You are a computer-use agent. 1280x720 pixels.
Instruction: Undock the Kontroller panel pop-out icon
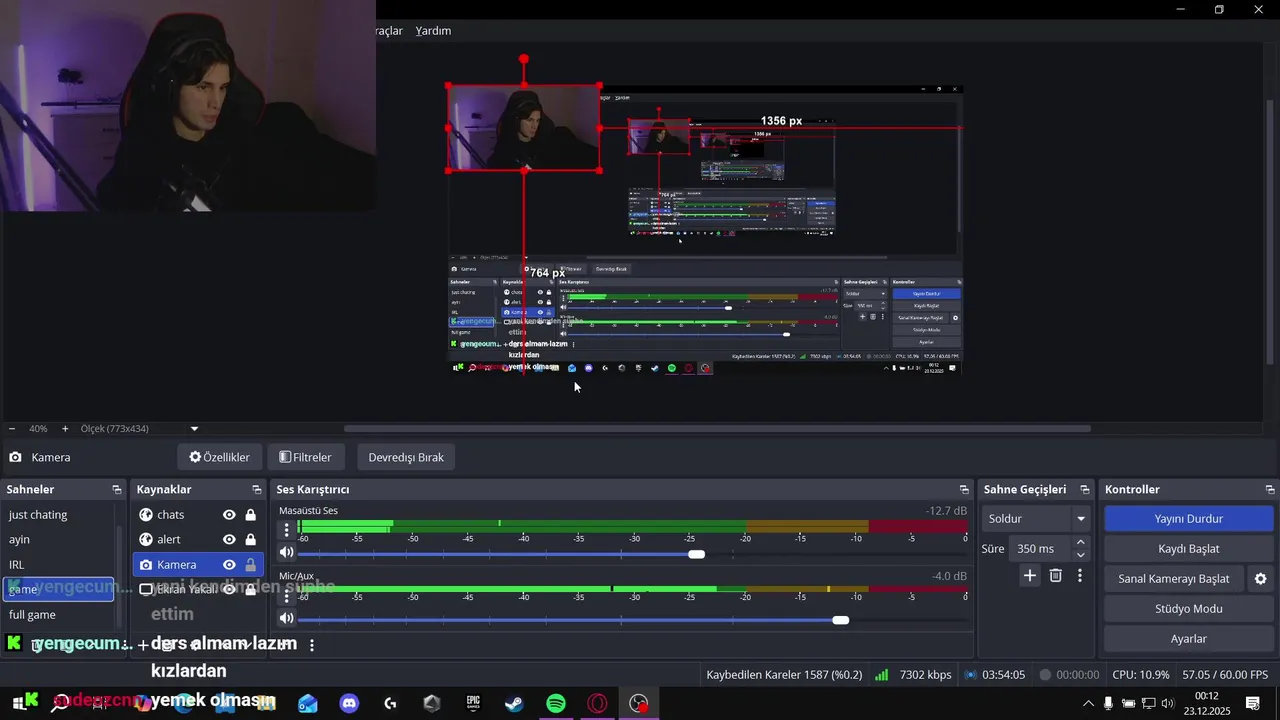(x=1270, y=490)
